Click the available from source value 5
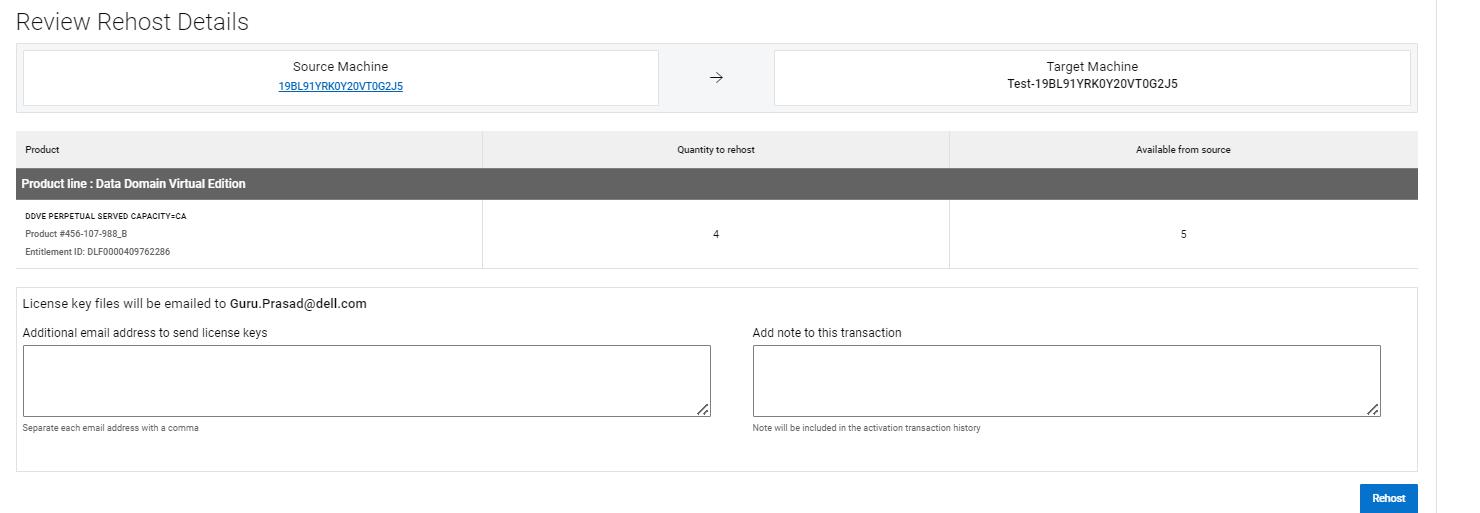Viewport: 1480px width, 513px height. (x=1183, y=234)
